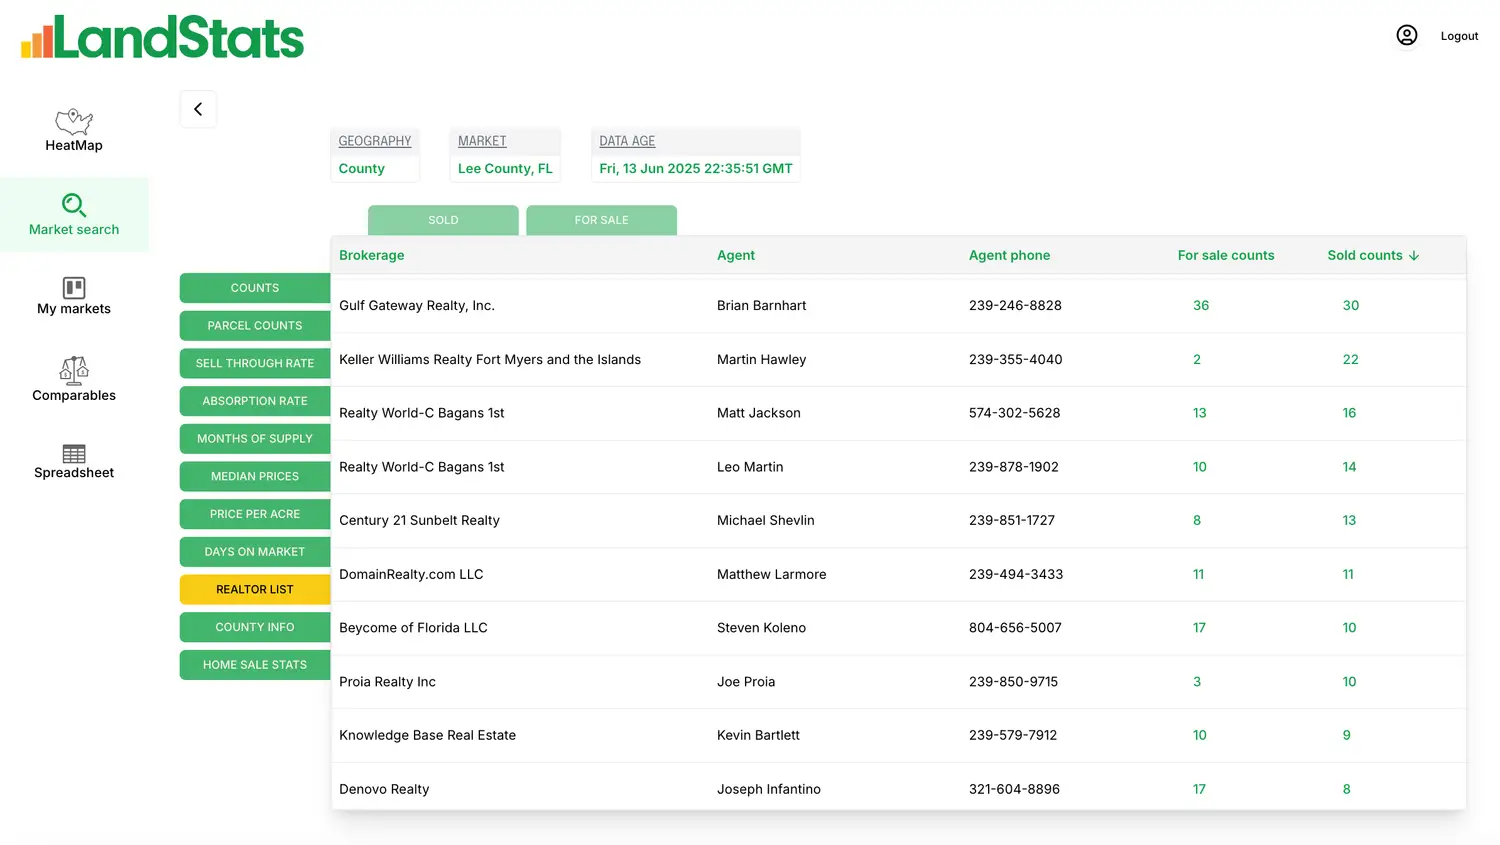The width and height of the screenshot is (1500, 845).
Task: Collapse panel with back chevron button
Action: (198, 109)
